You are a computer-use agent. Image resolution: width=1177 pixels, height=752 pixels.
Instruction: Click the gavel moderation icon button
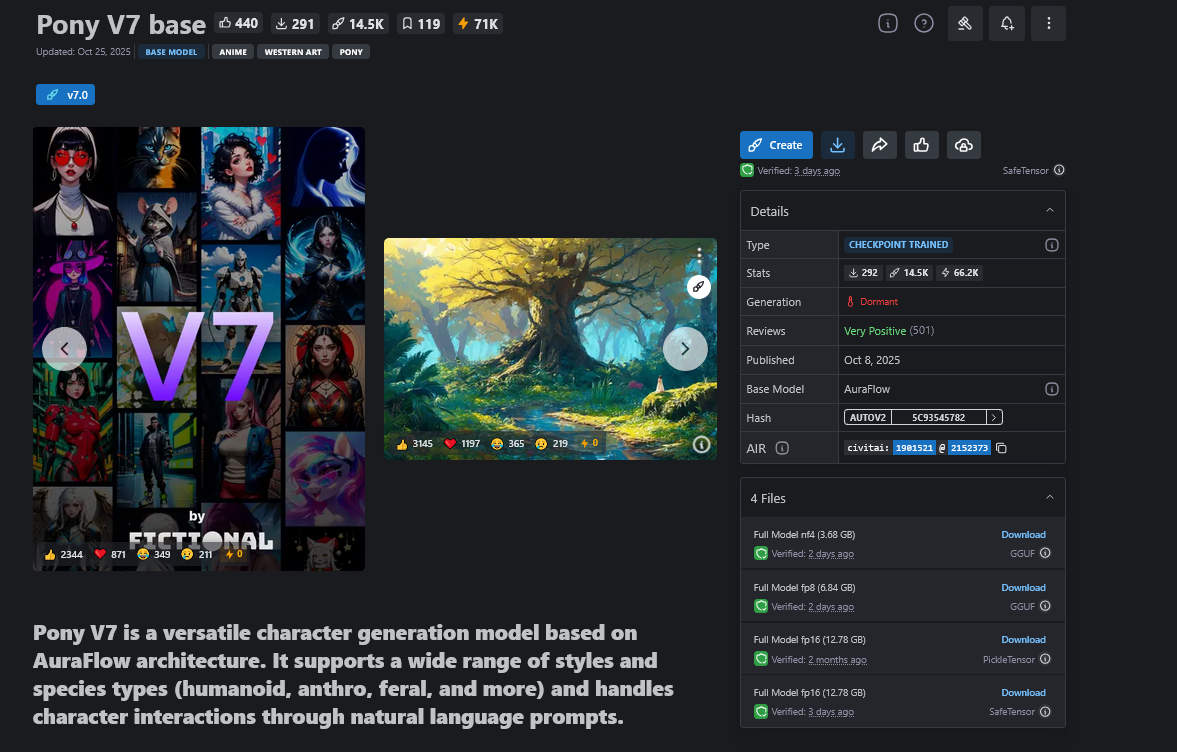965,23
